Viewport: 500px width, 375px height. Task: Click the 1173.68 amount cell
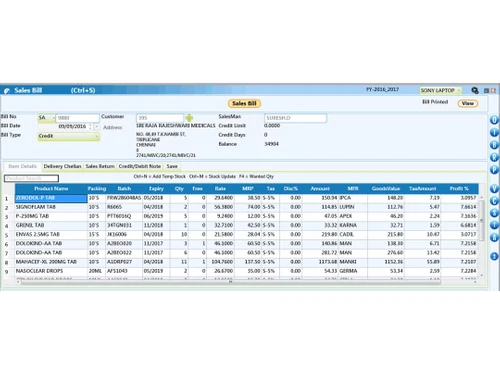pyautogui.click(x=320, y=262)
